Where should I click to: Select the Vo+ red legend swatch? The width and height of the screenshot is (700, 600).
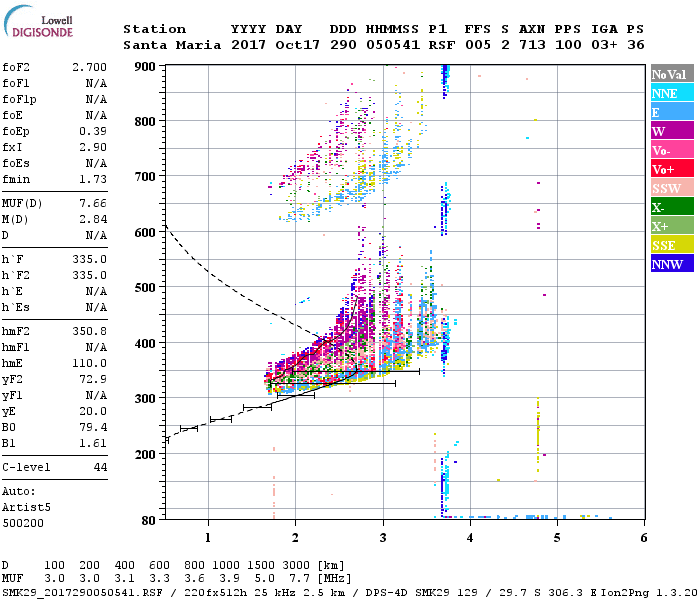(672, 169)
